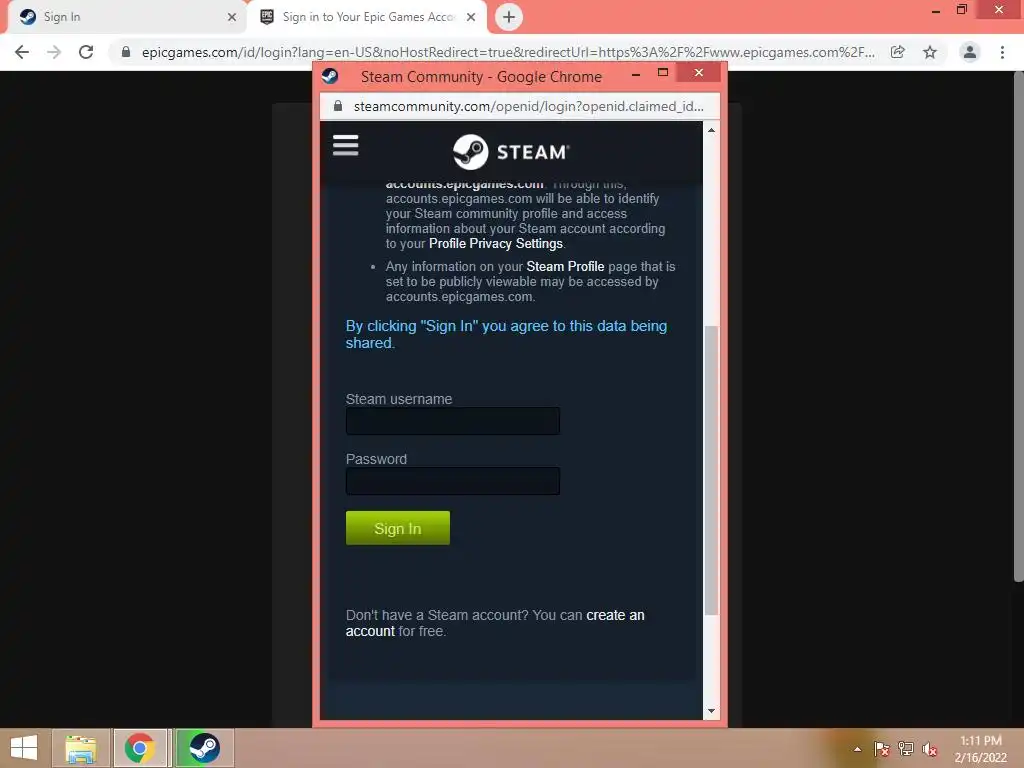
Task: Click Chrome icon in taskbar
Action: coord(140,748)
